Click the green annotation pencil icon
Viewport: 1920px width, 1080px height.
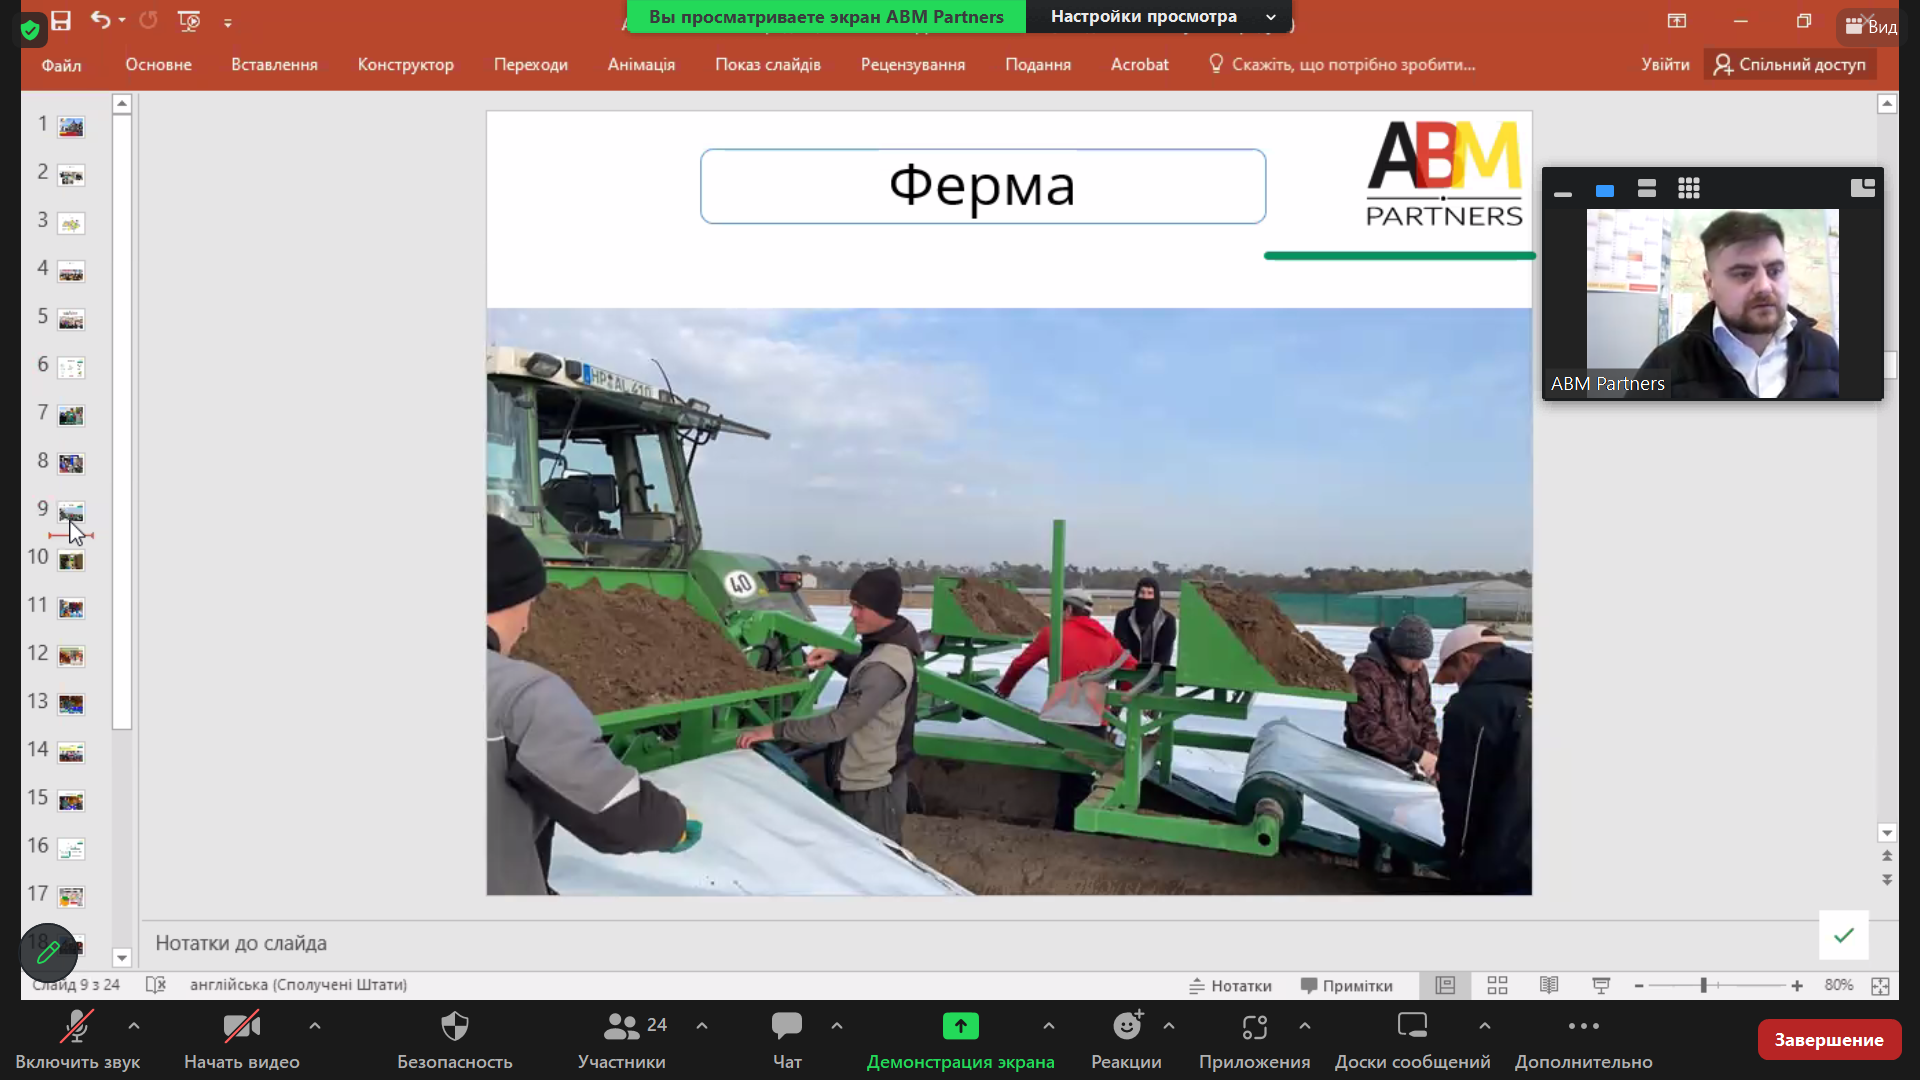pyautogui.click(x=47, y=953)
